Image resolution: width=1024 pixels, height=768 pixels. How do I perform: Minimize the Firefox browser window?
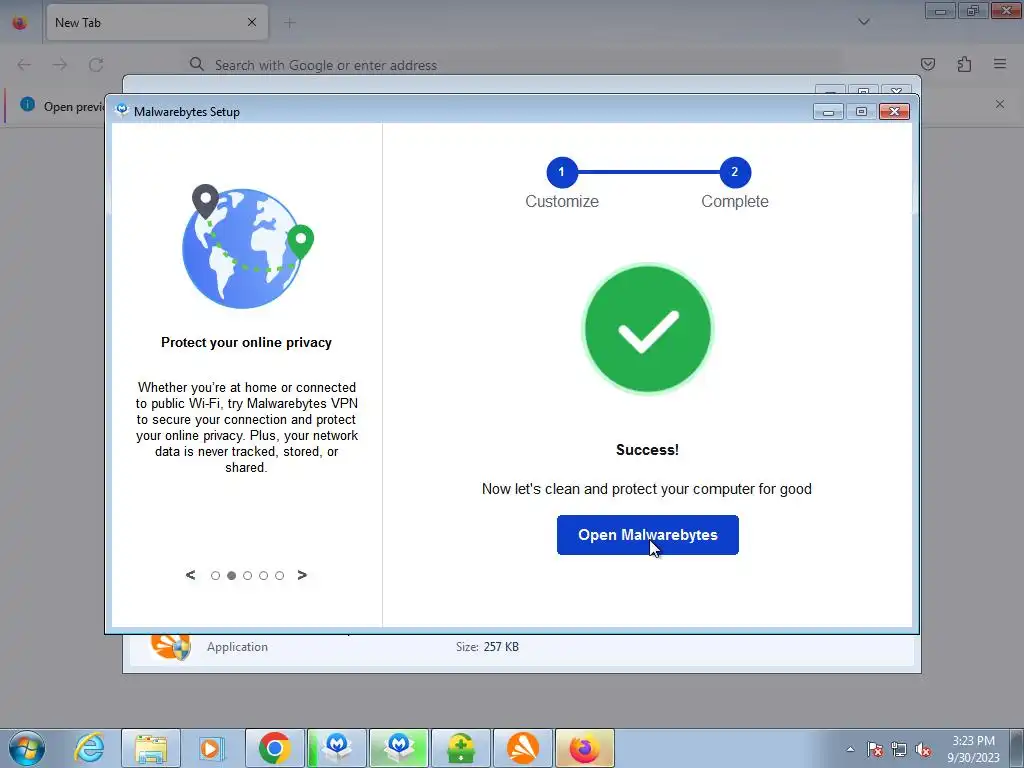coord(940,11)
